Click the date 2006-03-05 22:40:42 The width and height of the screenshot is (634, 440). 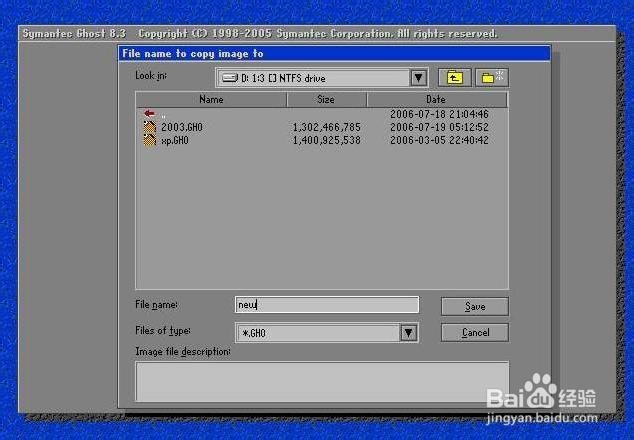pos(440,140)
